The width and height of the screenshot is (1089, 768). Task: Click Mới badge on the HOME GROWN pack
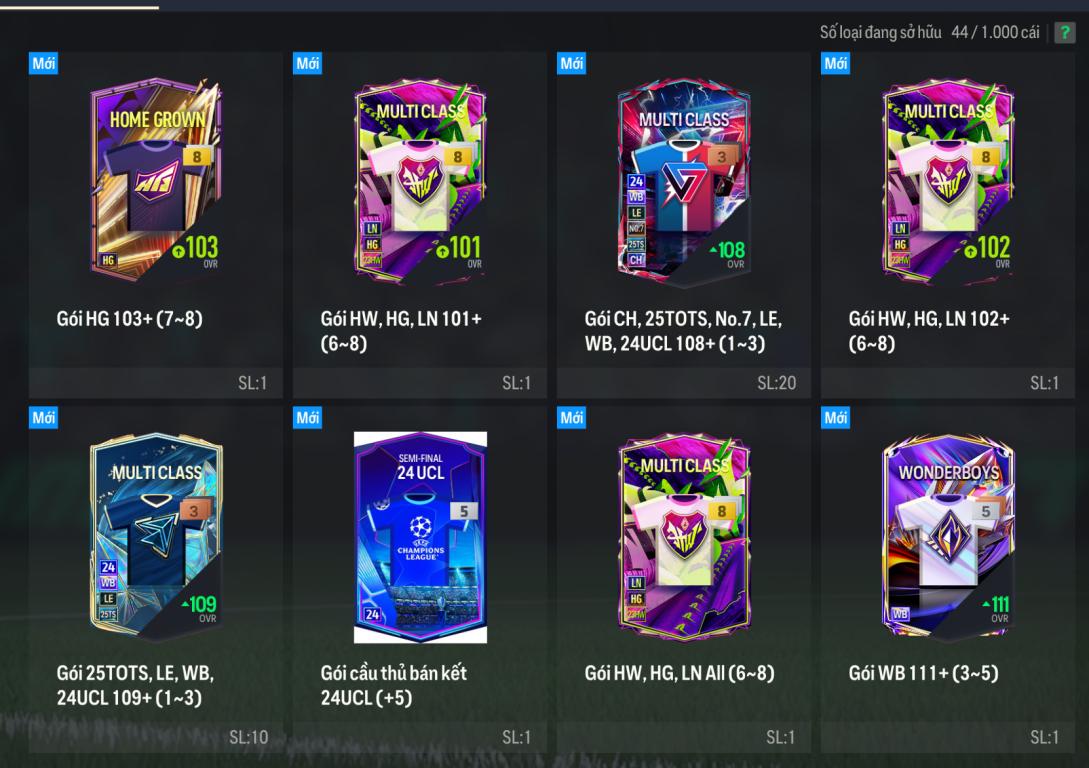(x=43, y=63)
